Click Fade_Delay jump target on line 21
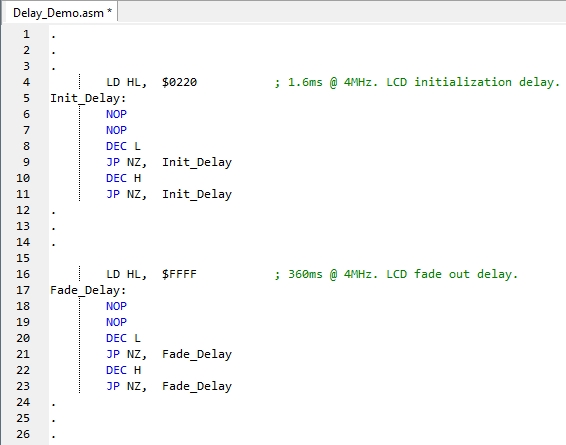This screenshot has height=445, width=566. pos(197,354)
